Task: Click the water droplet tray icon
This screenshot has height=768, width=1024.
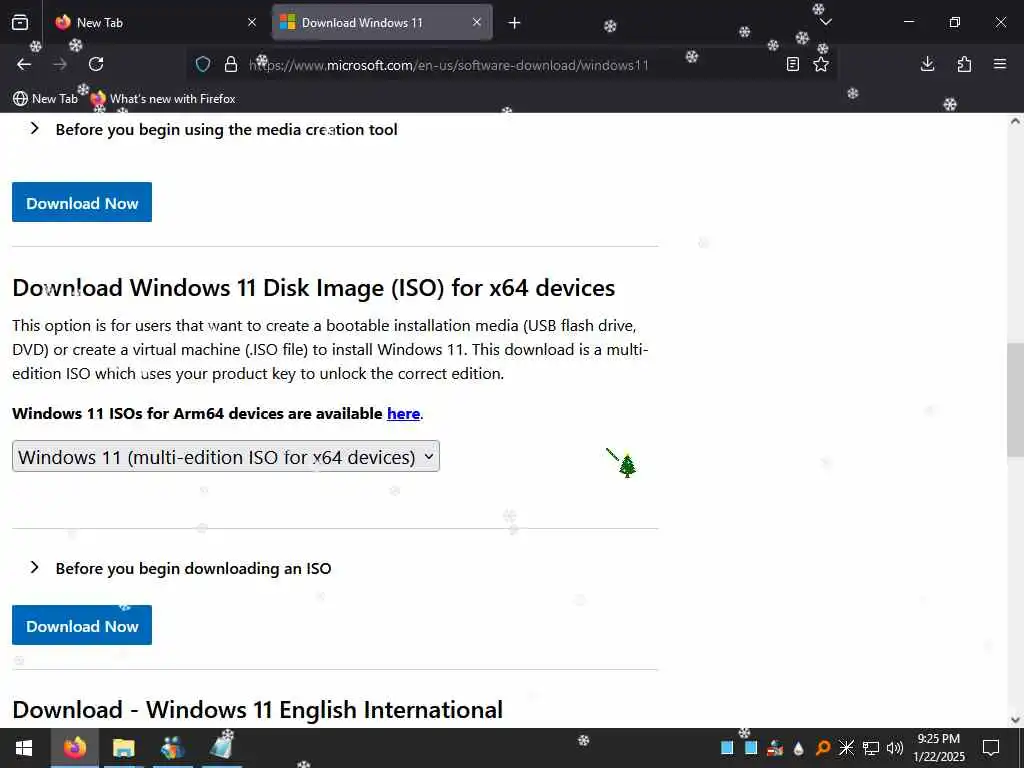Action: coord(799,748)
